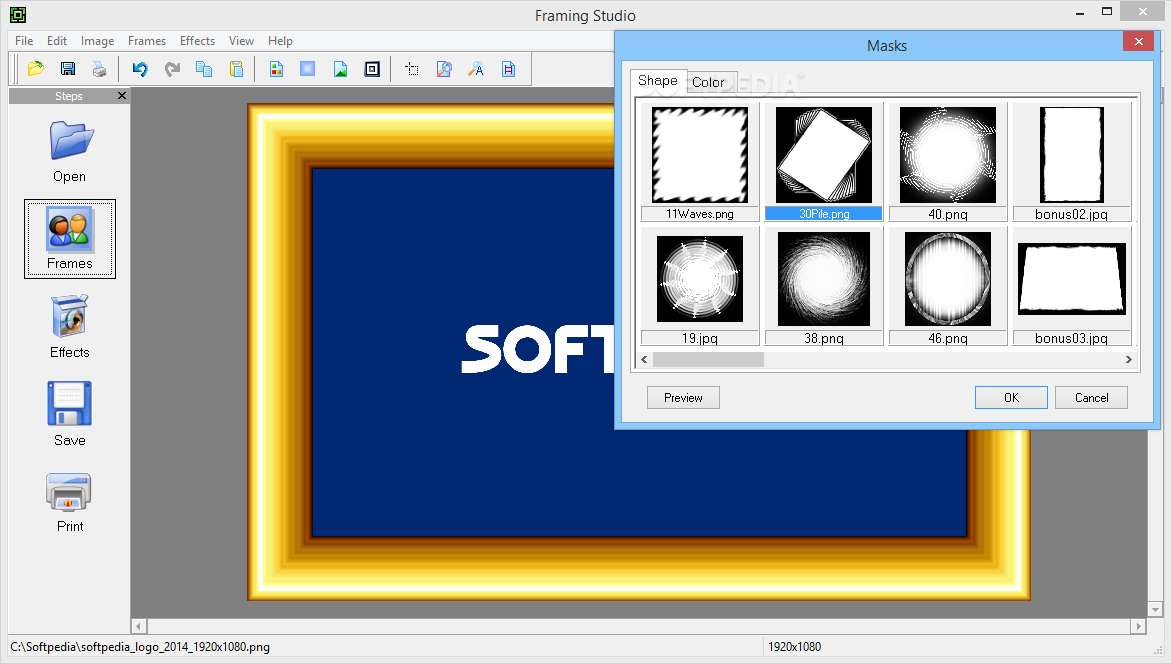The height and width of the screenshot is (664, 1172).
Task: Click the film strip page toolbar icon
Action: click(x=508, y=70)
